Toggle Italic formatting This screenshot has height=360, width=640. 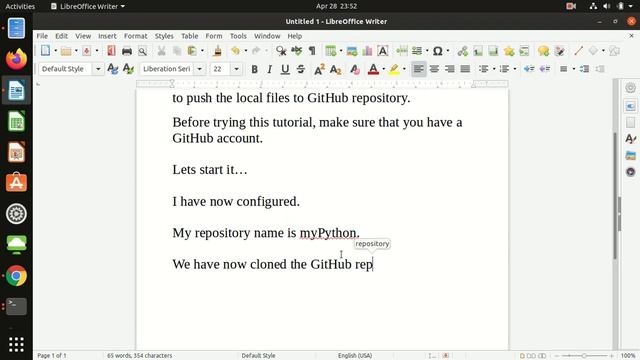pyautogui.click(x=269, y=69)
